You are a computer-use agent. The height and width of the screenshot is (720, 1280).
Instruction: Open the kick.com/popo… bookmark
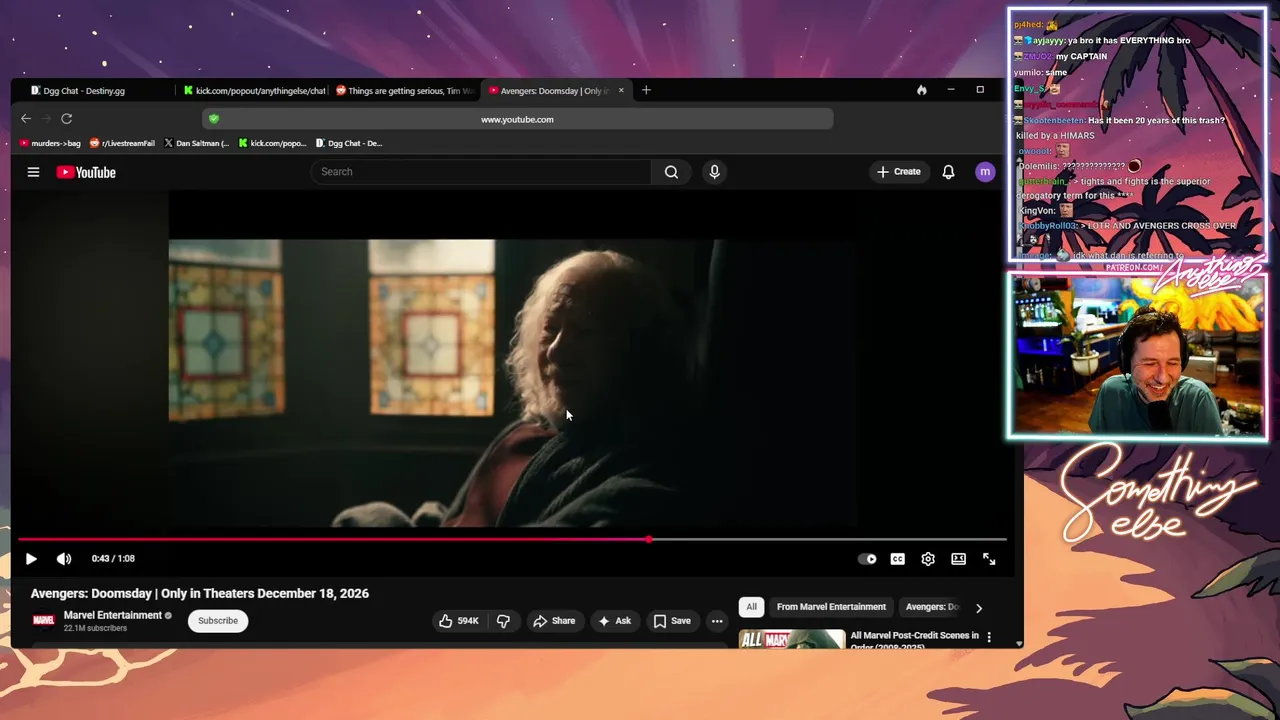272,143
